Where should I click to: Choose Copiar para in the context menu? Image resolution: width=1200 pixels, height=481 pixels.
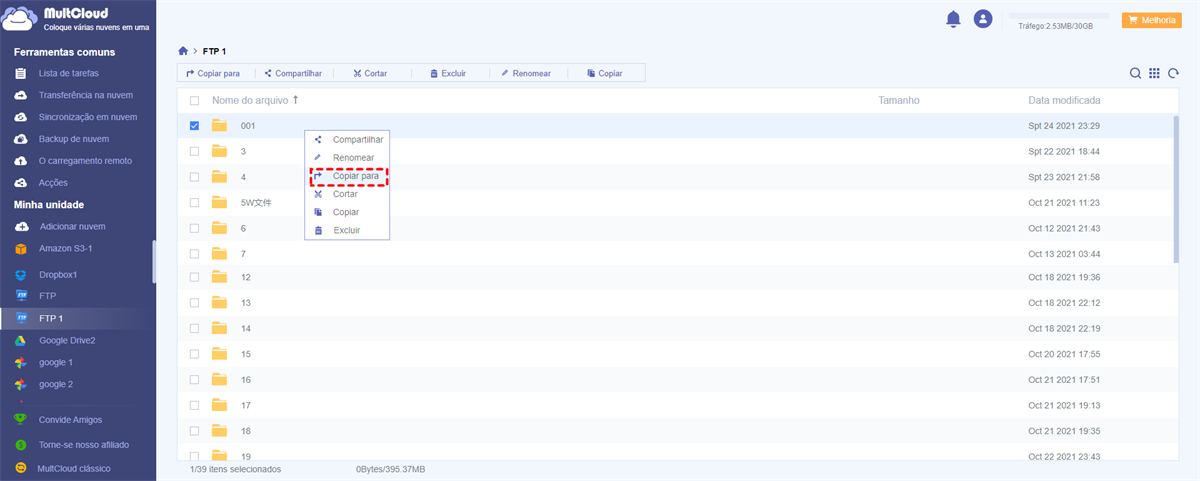(x=347, y=176)
